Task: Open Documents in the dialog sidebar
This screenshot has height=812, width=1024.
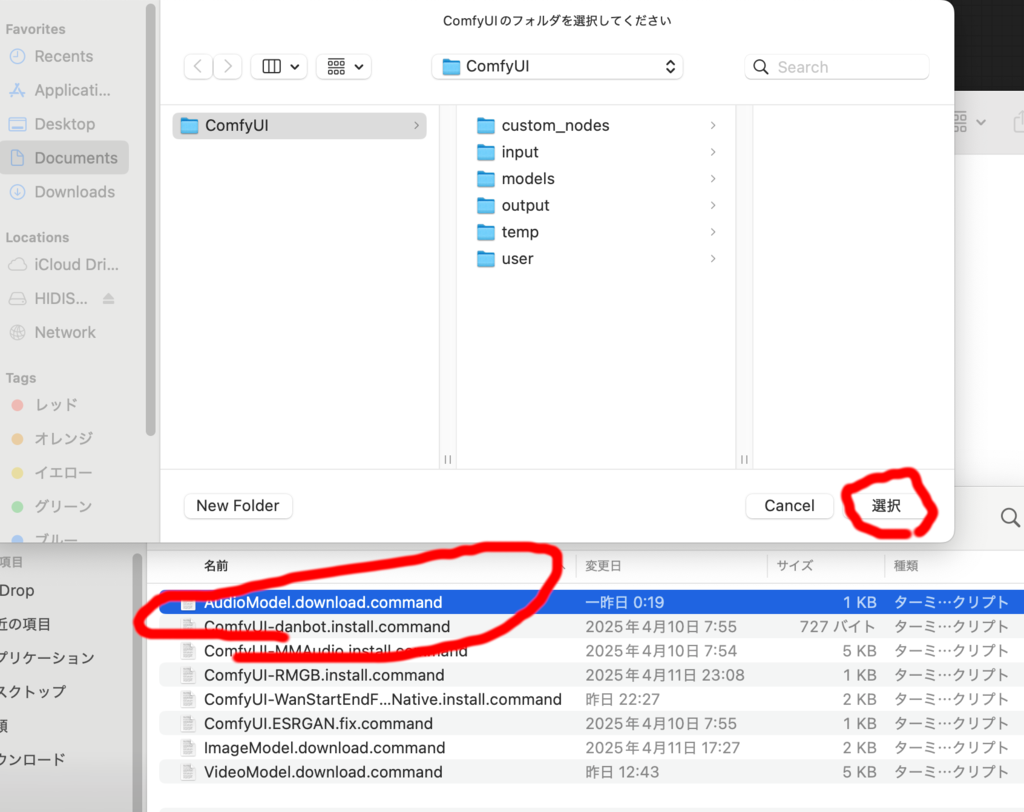Action: pos(64,158)
